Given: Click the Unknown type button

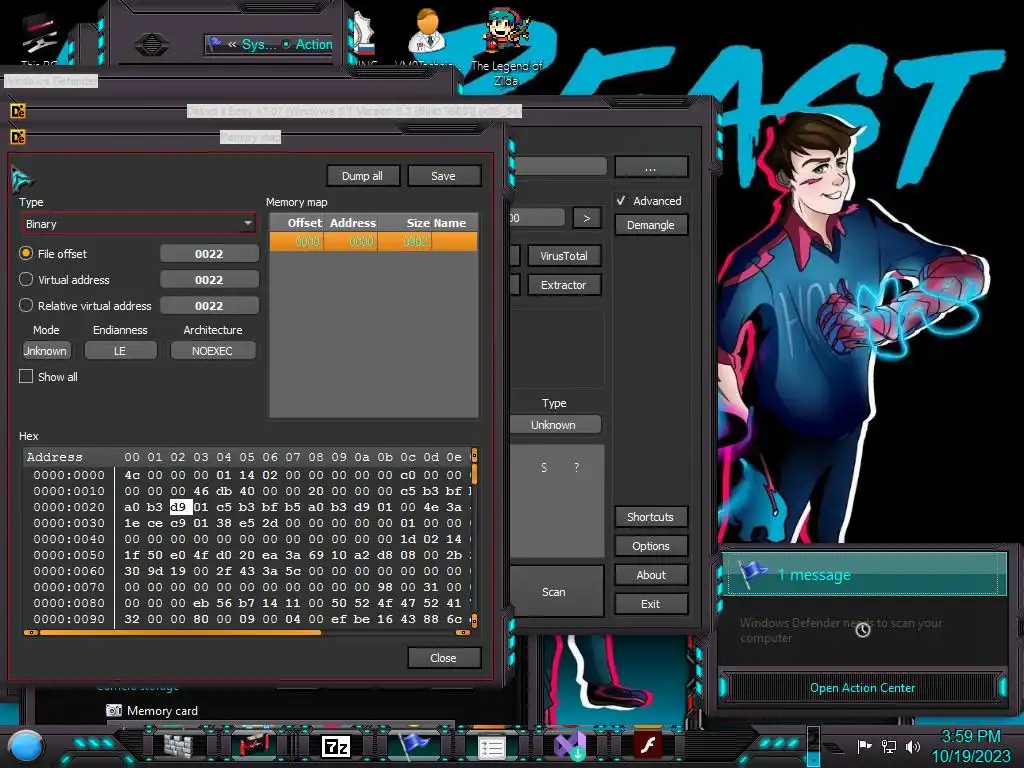Looking at the screenshot, I should click(554, 424).
